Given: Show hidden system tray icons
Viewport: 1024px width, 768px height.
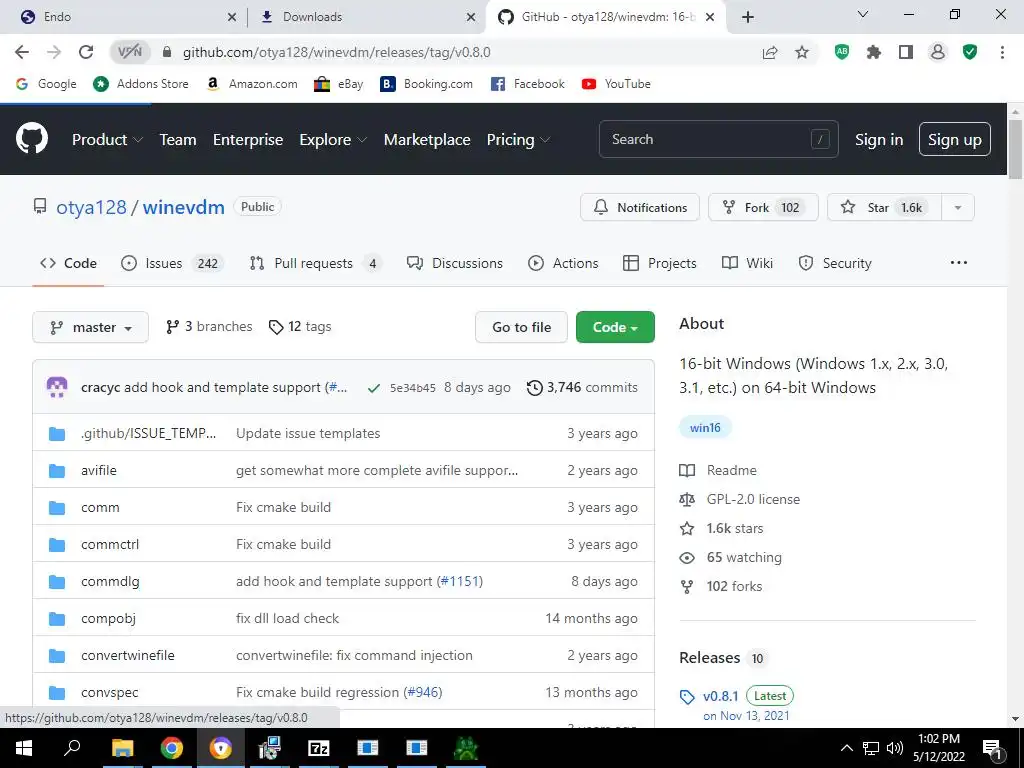Looking at the screenshot, I should pos(846,748).
